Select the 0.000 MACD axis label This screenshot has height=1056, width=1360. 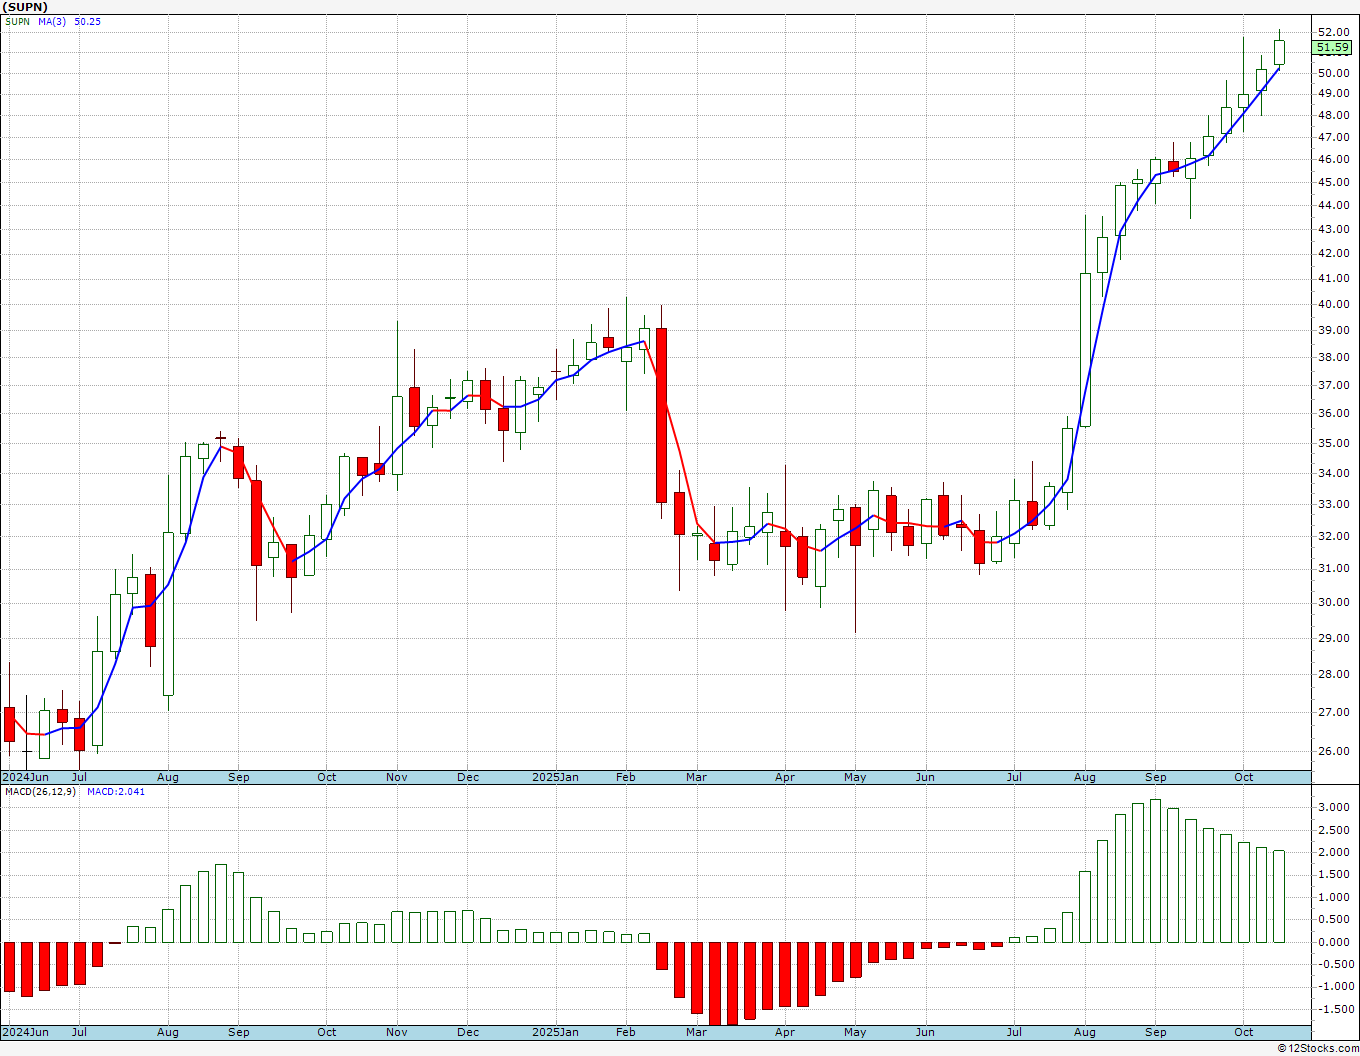click(1334, 942)
